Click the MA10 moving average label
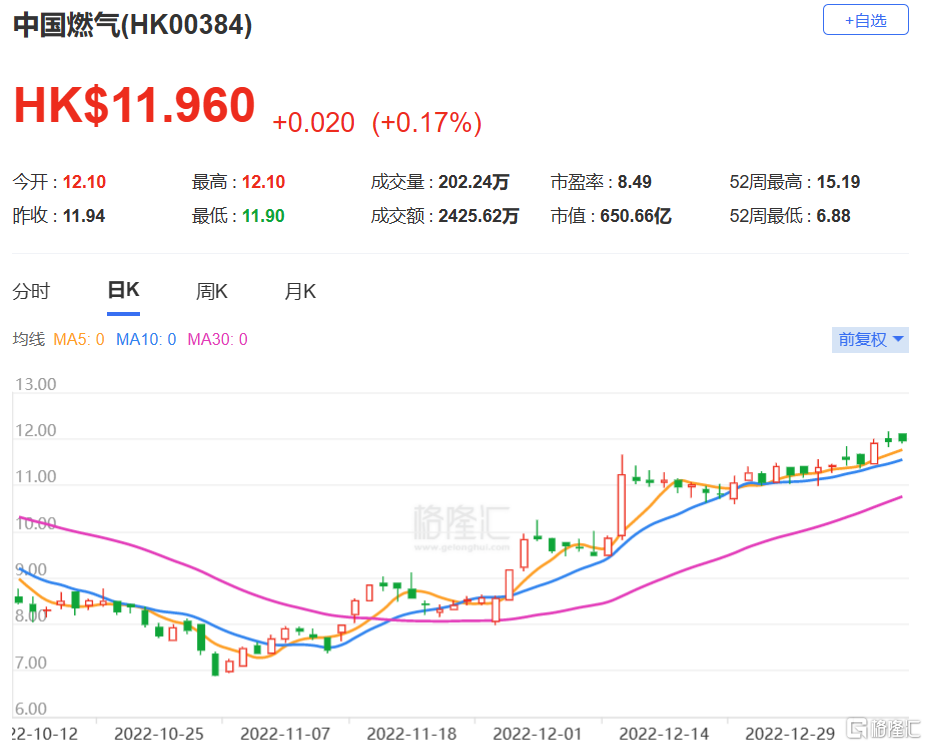Image resolution: width=927 pixels, height=746 pixels. [146, 339]
